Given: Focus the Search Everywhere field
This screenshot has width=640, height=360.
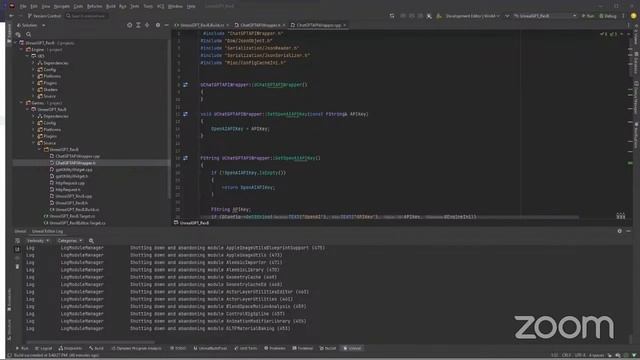Looking at the screenshot, I should click(87, 16).
